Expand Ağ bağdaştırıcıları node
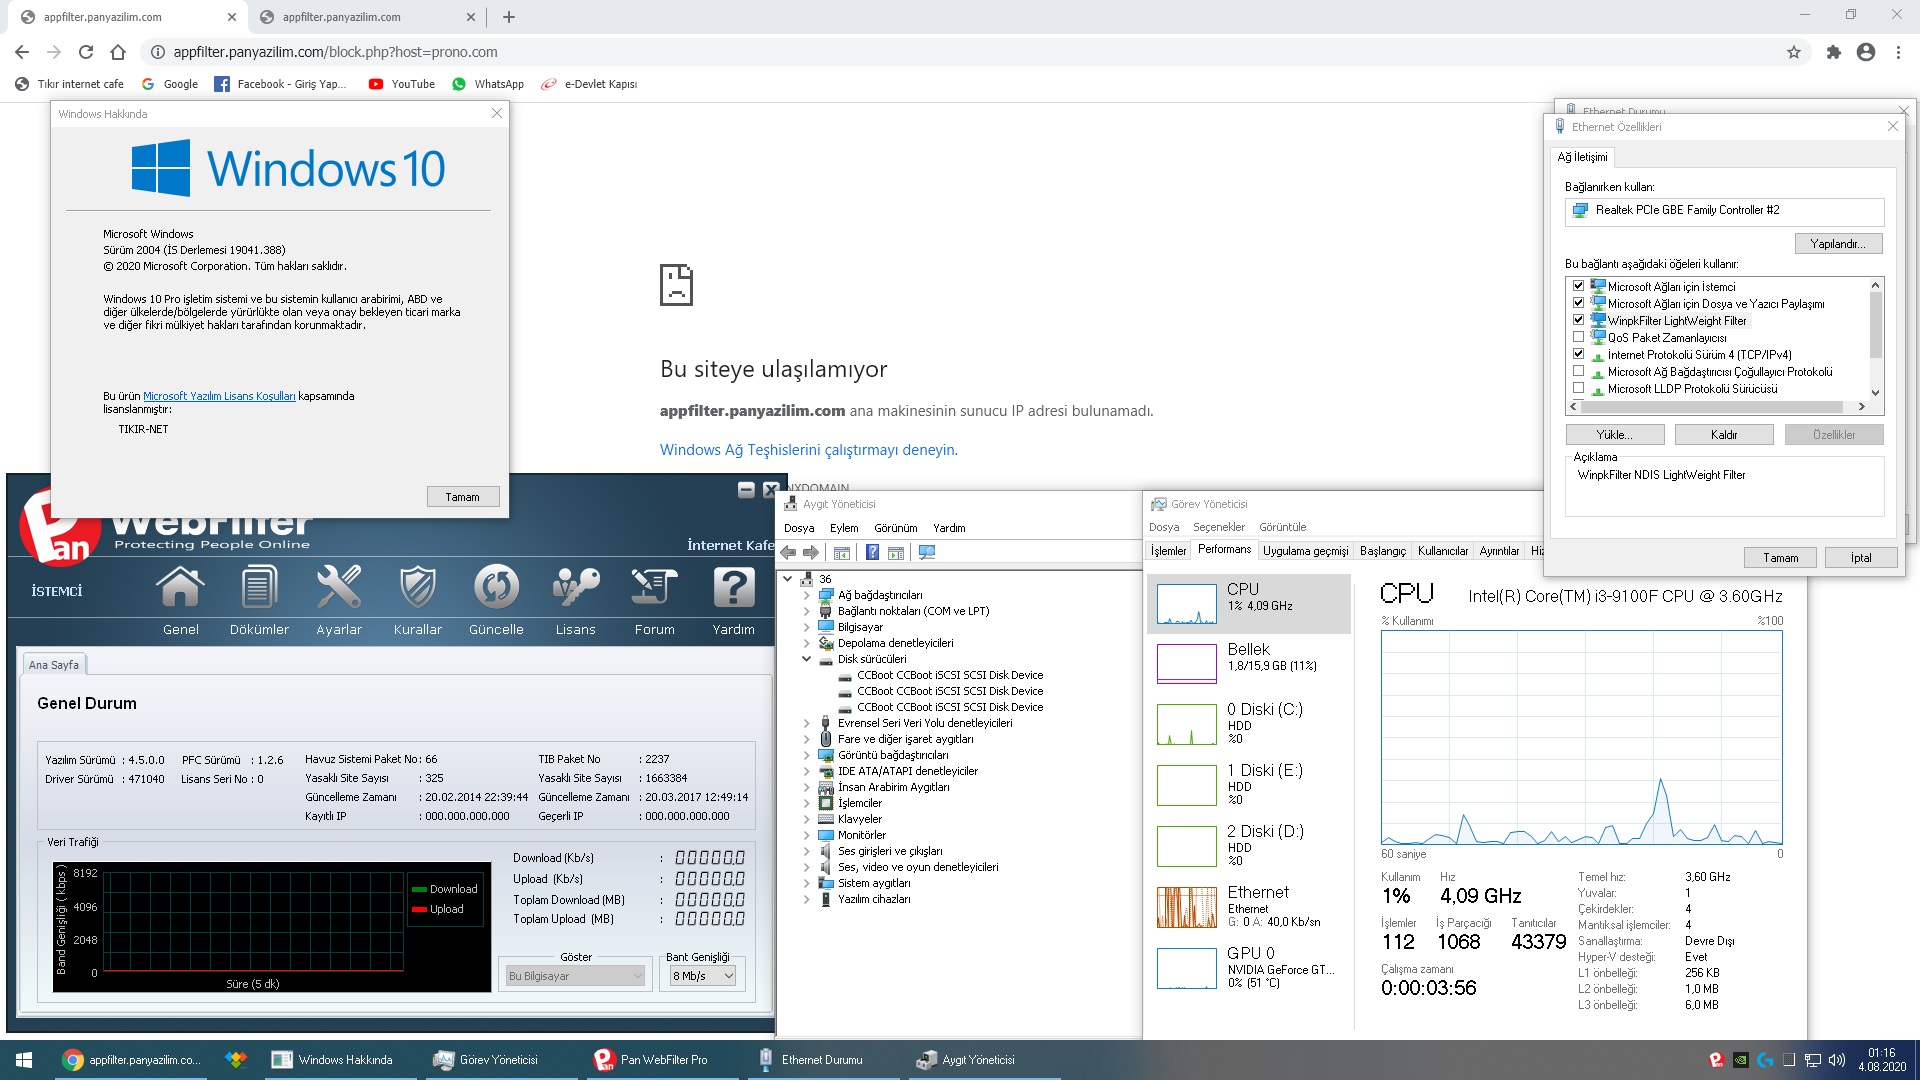 coord(806,595)
